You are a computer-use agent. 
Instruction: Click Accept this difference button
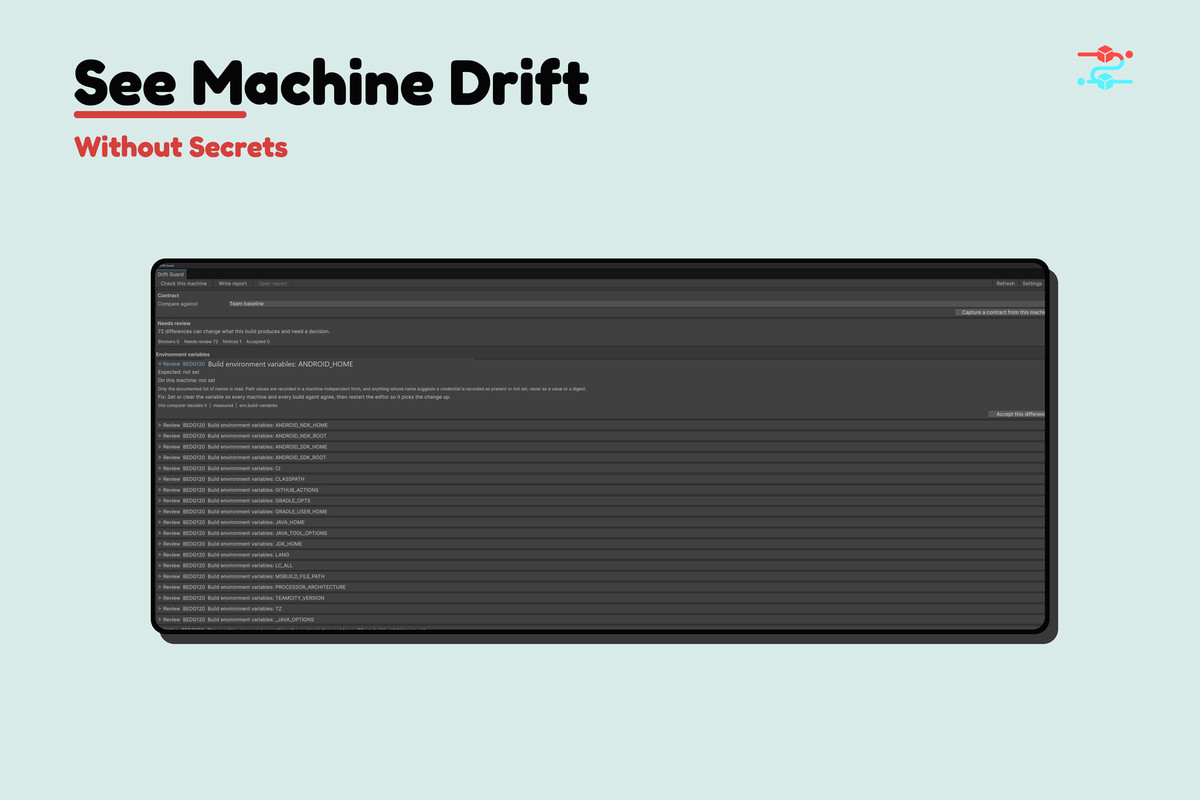pyautogui.click(x=1017, y=414)
